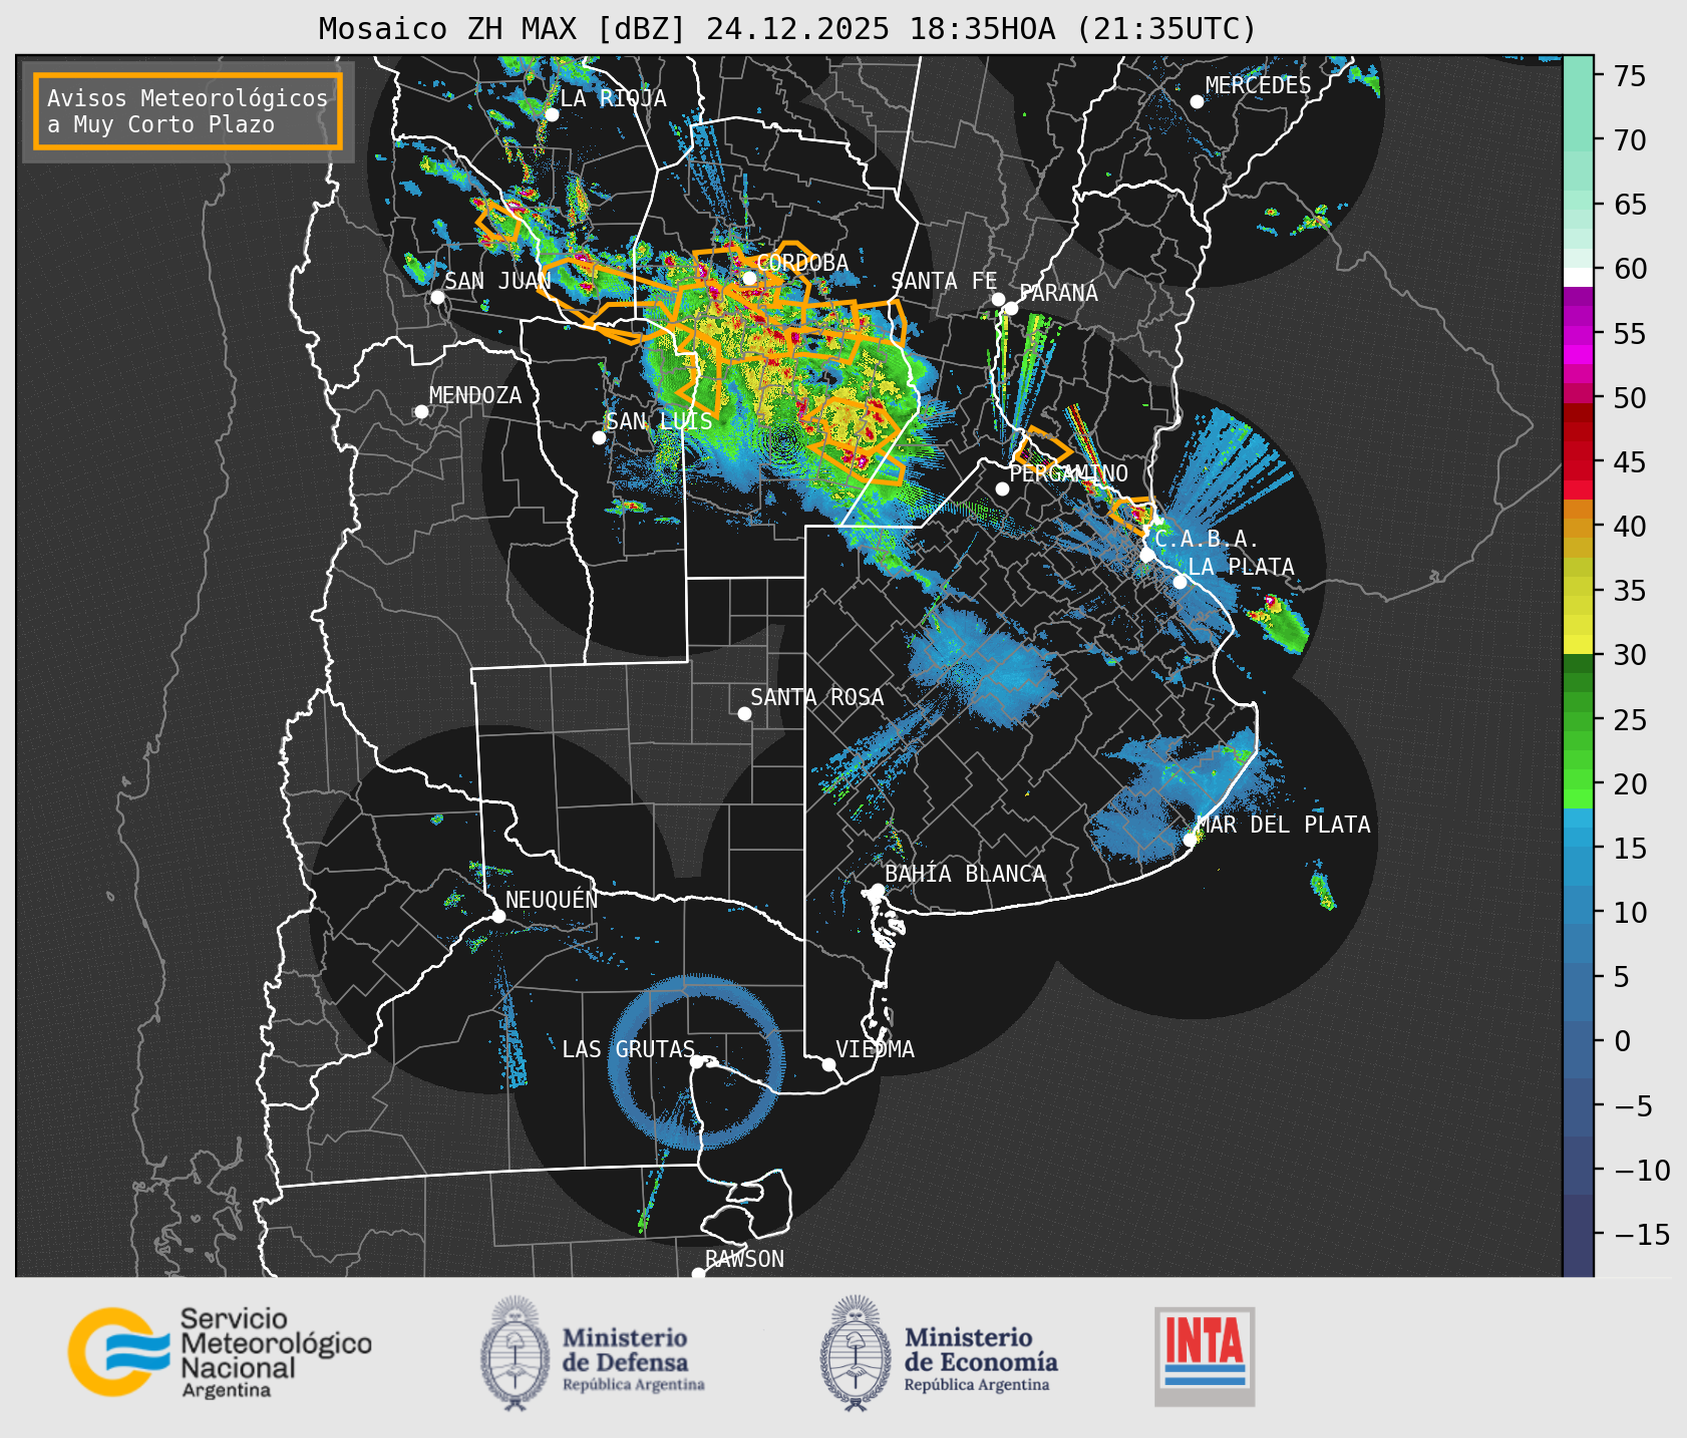Click the SAN JUAN city marker

coord(437,297)
